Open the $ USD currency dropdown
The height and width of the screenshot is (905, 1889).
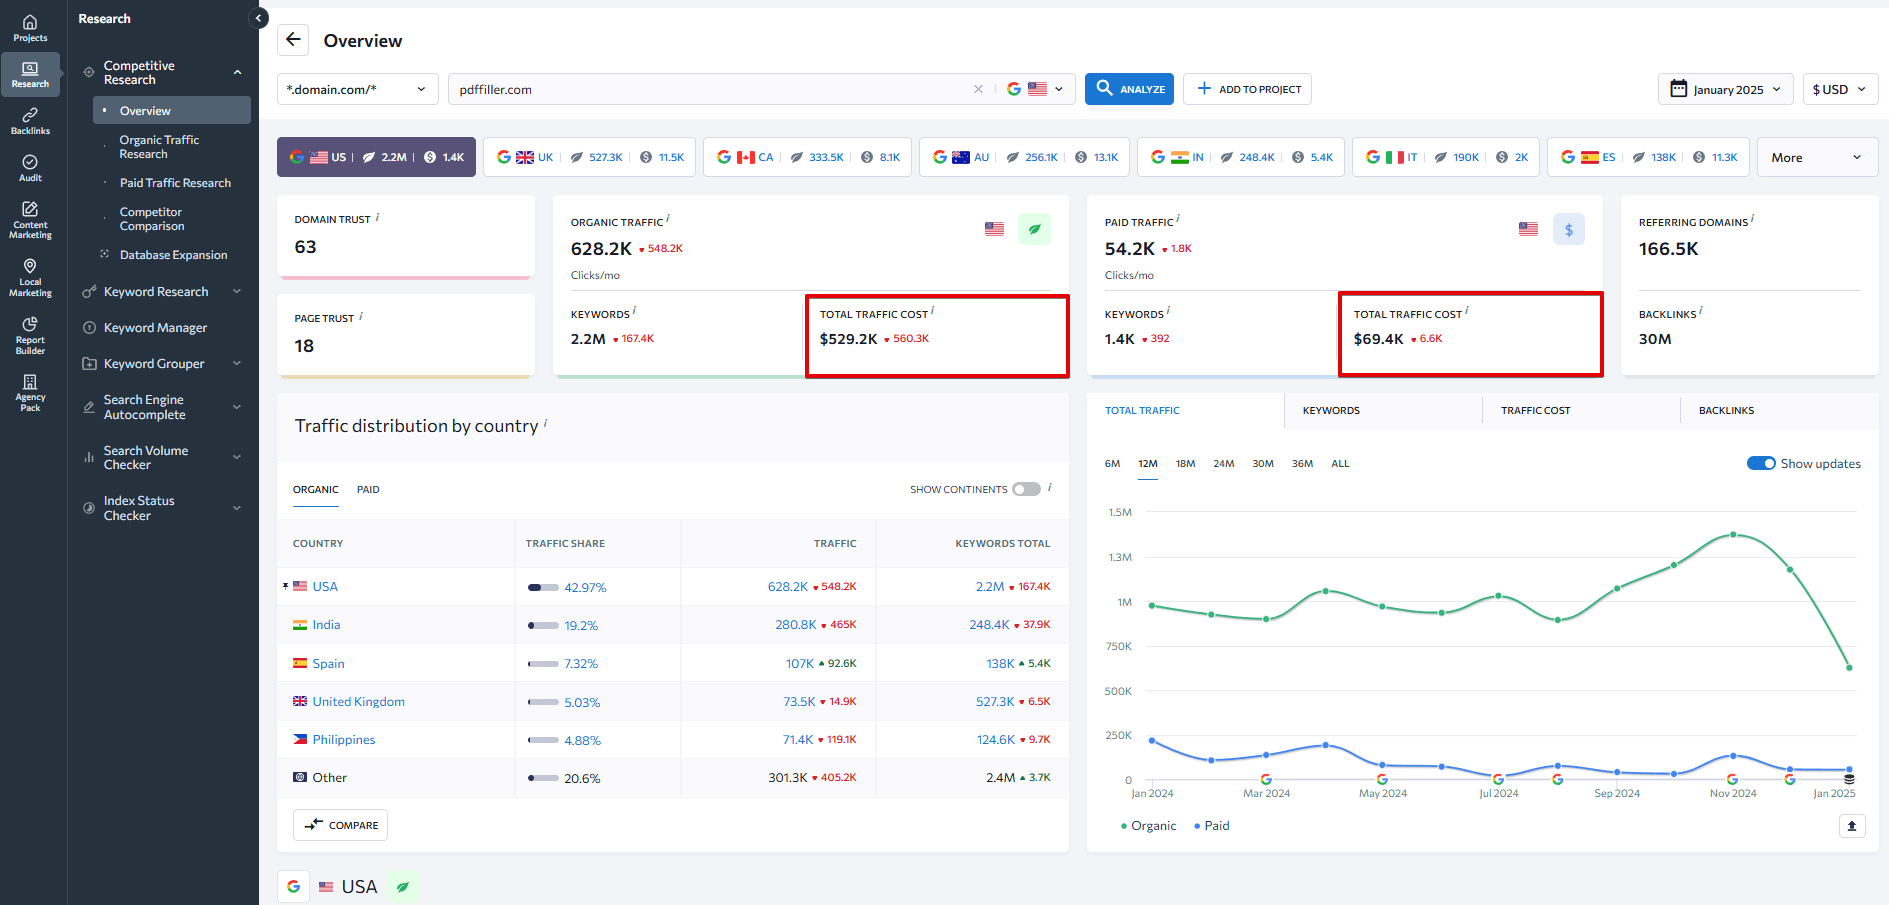pyautogui.click(x=1840, y=89)
